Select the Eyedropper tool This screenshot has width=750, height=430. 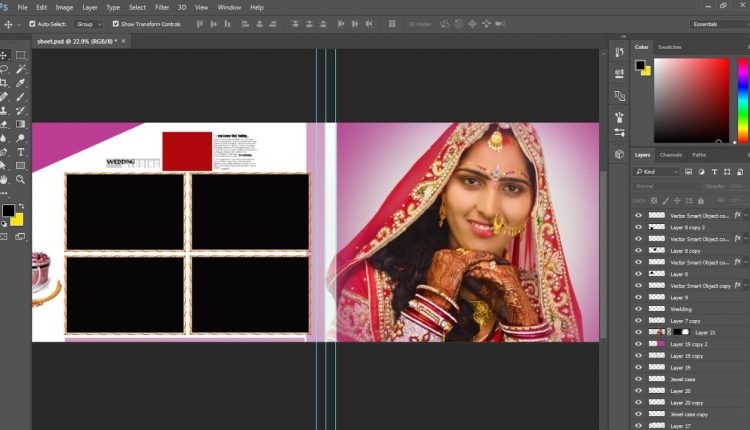[x=20, y=83]
